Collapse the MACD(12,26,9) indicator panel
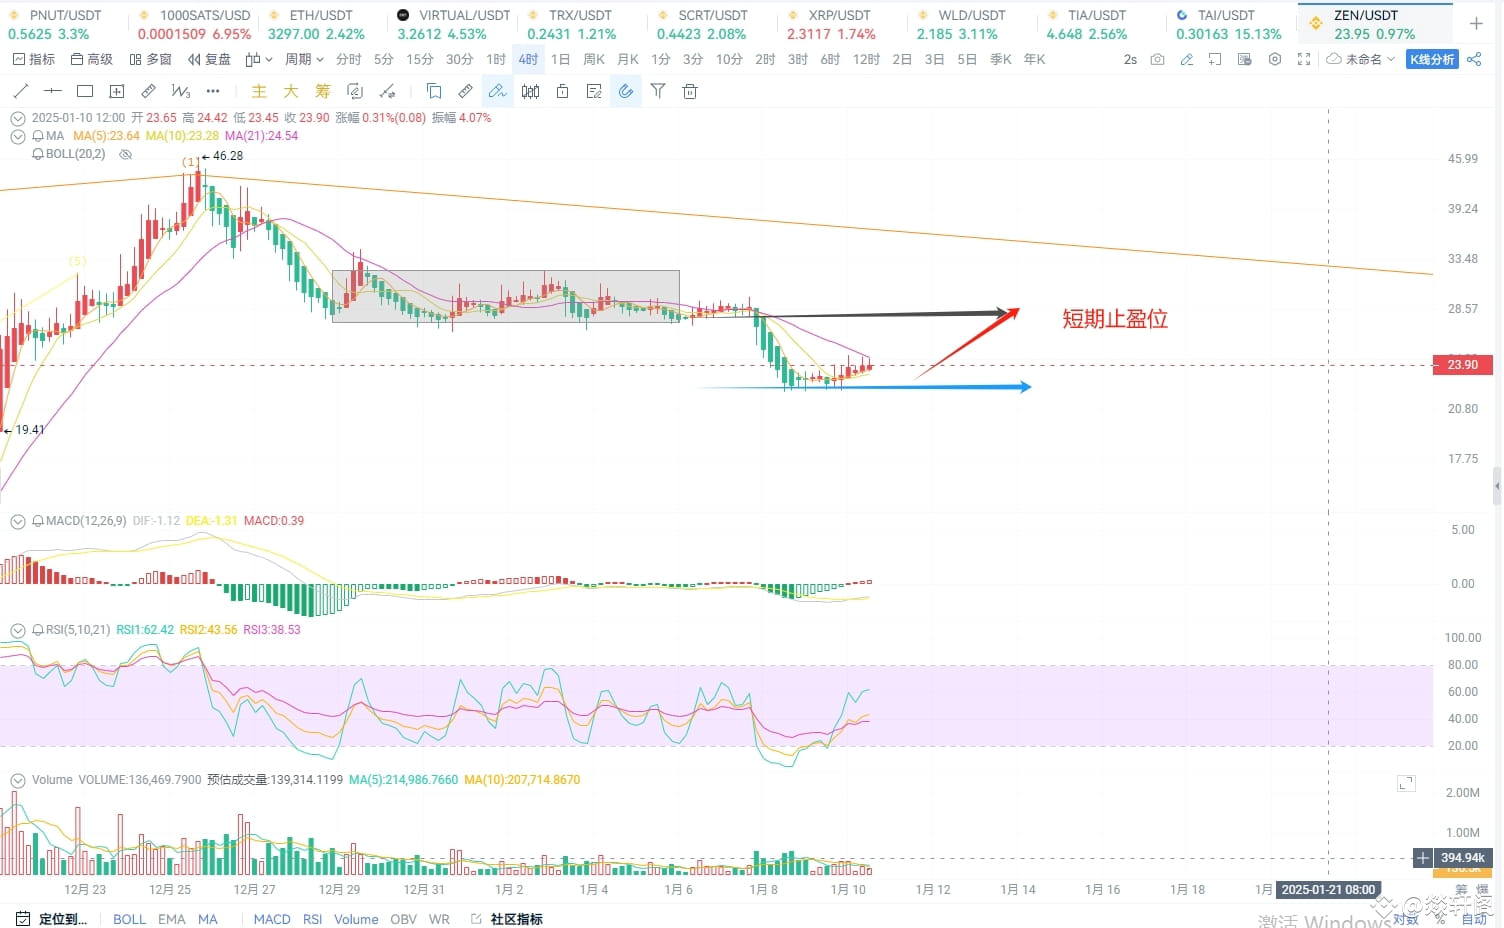The height and width of the screenshot is (928, 1504). click(x=17, y=521)
